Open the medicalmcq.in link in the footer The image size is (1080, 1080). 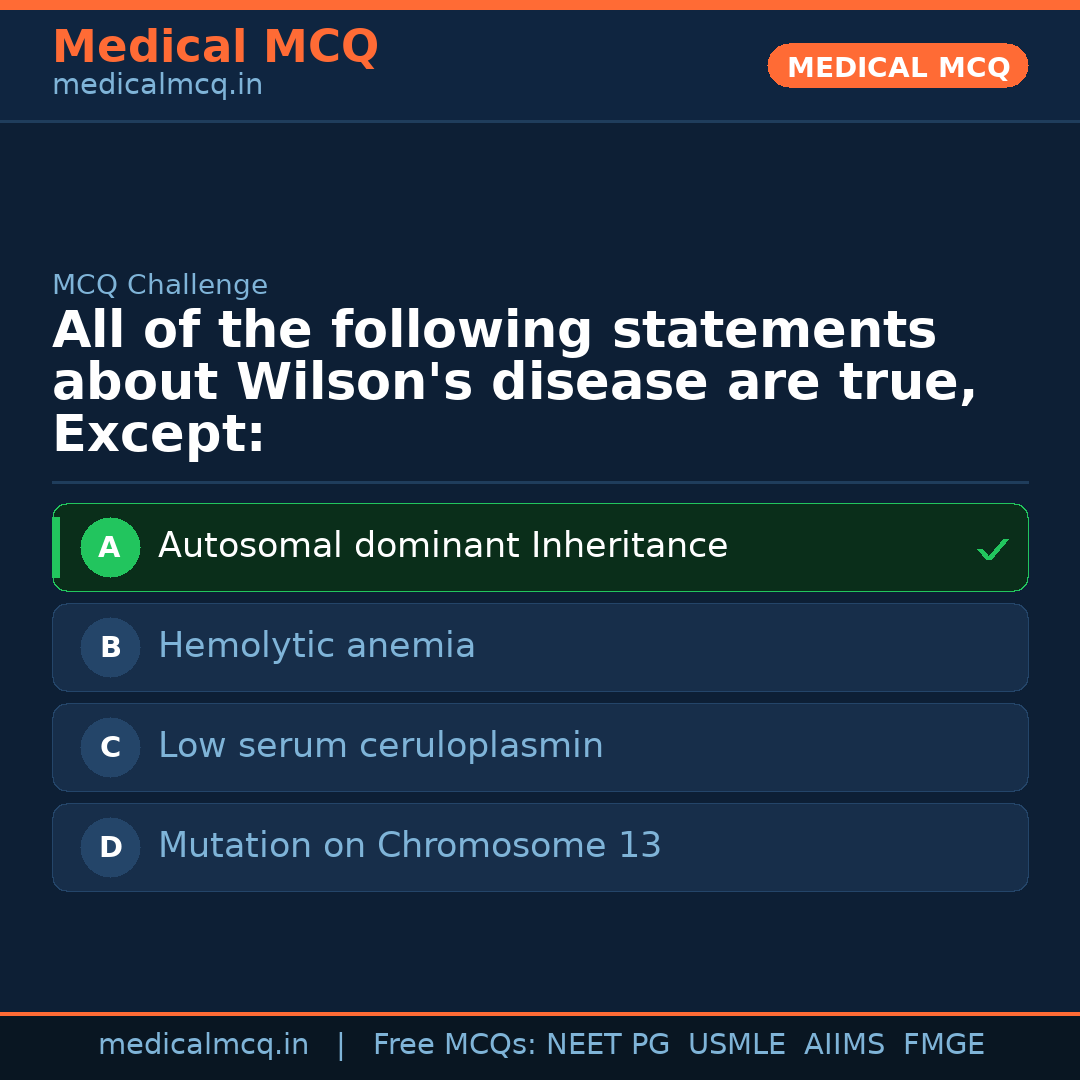point(203,1045)
